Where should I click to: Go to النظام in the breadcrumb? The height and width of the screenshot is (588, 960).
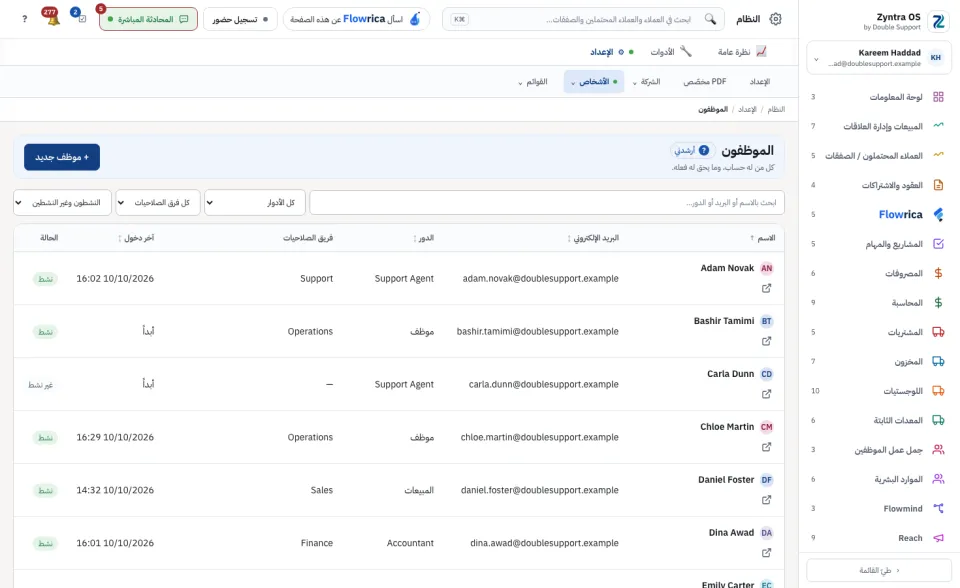pos(776,110)
